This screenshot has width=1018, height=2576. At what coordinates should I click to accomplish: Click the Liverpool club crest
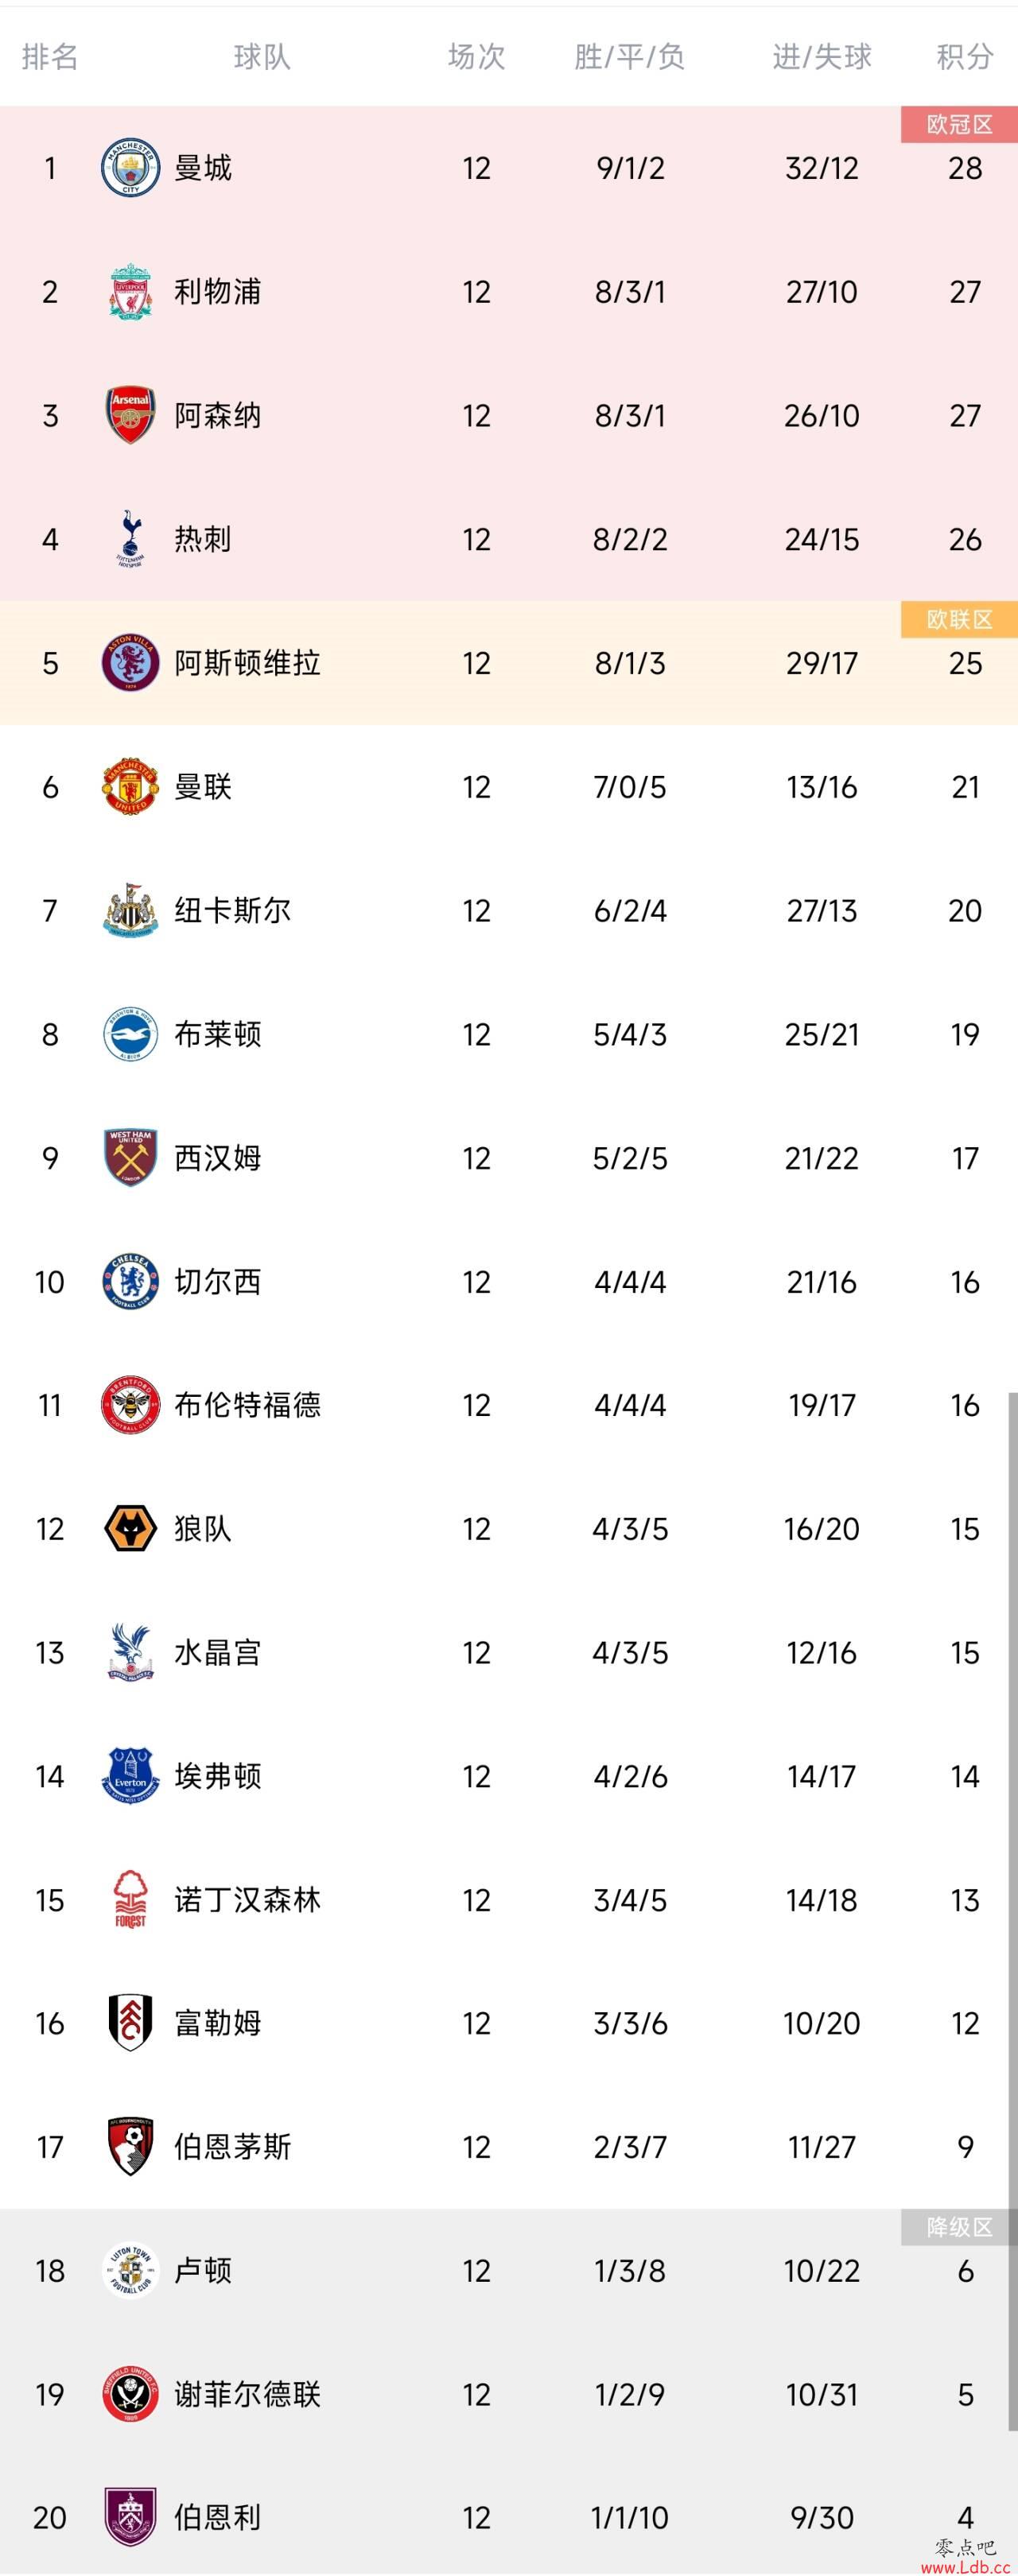(x=130, y=292)
